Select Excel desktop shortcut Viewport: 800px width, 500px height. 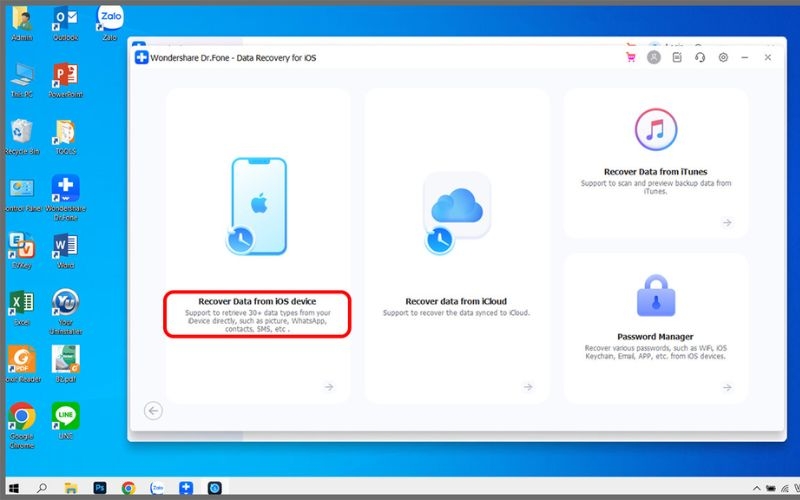coord(22,308)
